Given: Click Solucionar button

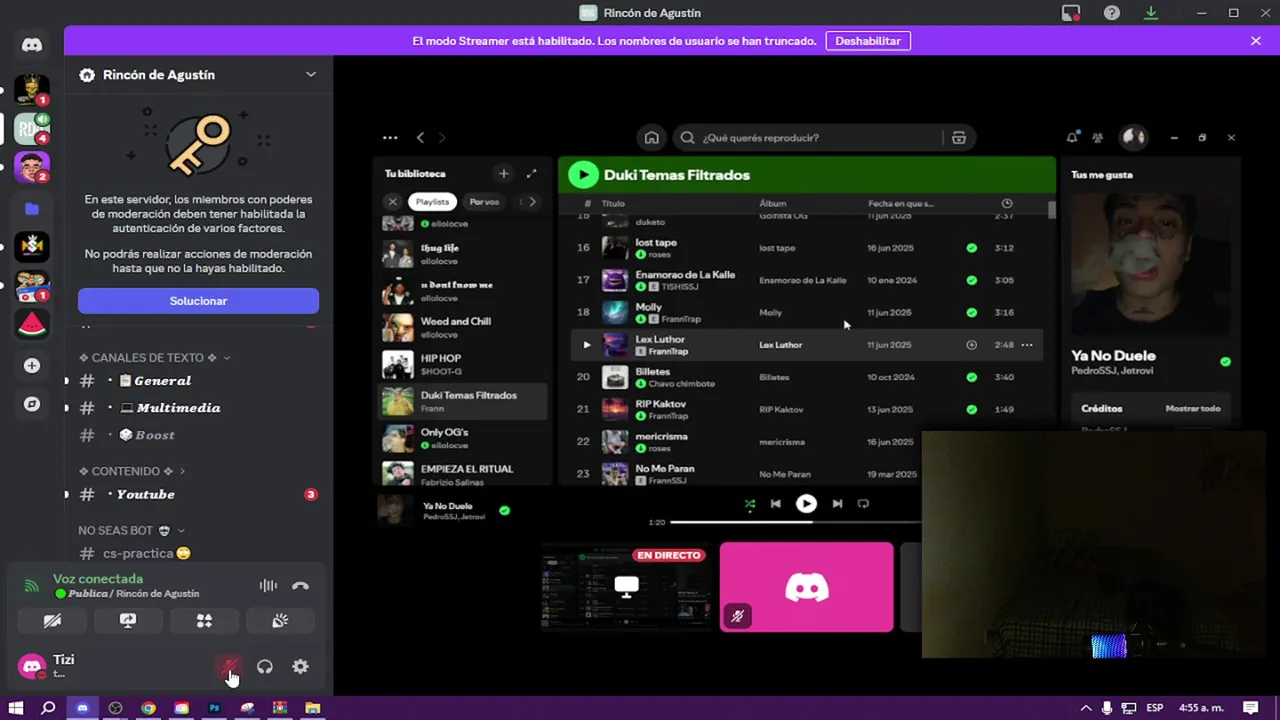Looking at the screenshot, I should point(198,301).
